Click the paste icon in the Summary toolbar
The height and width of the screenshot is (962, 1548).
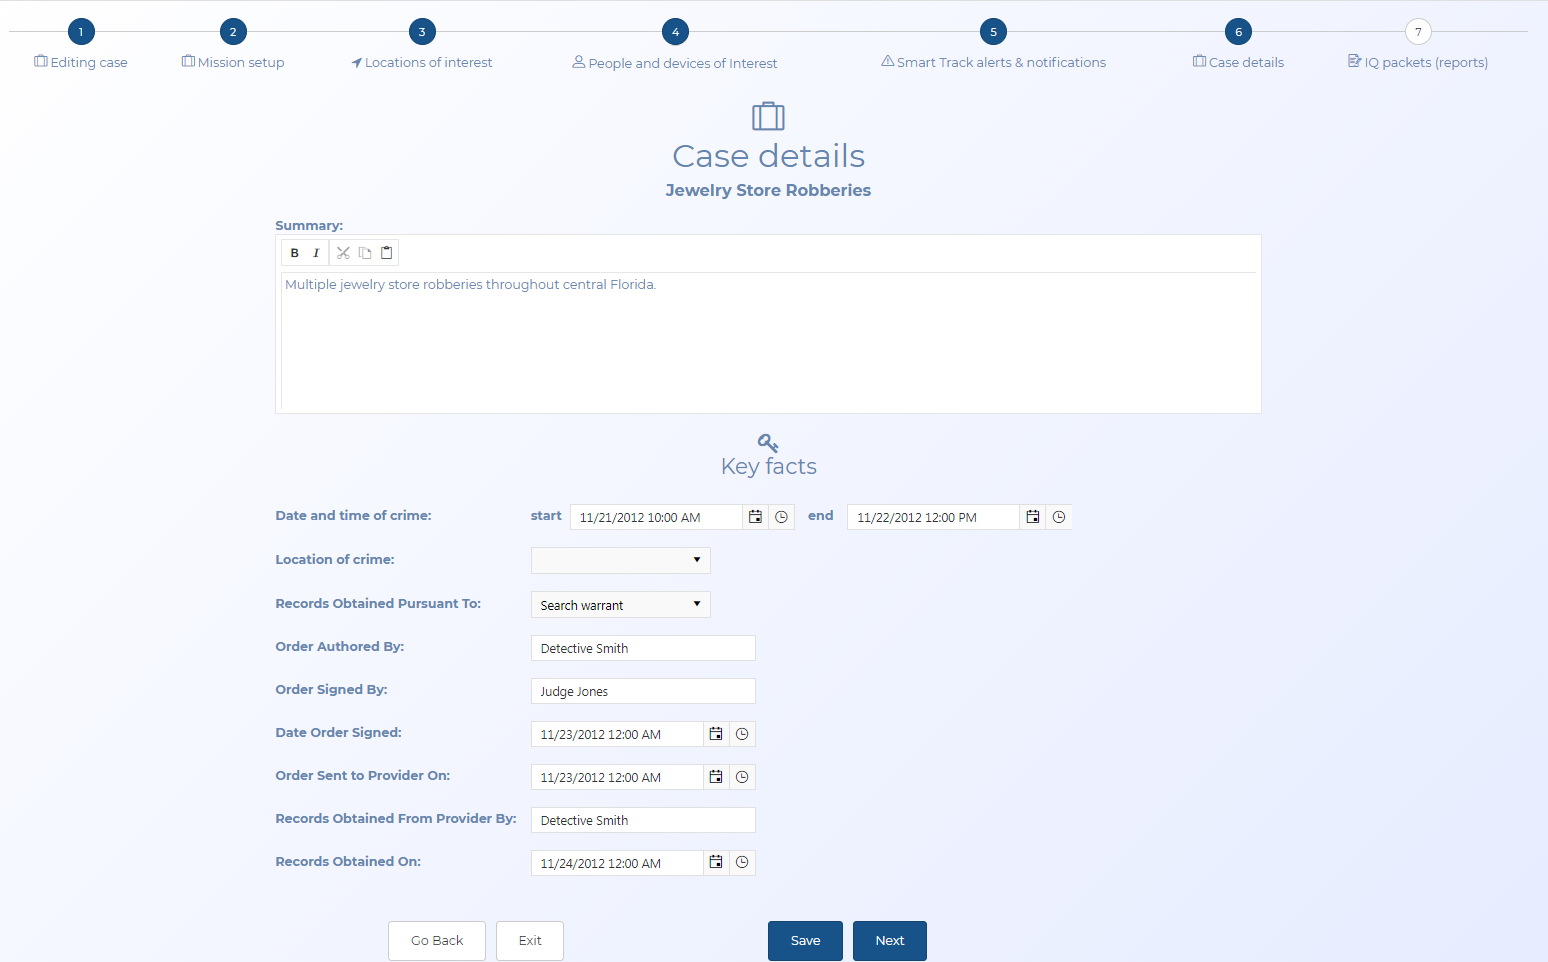tap(386, 252)
